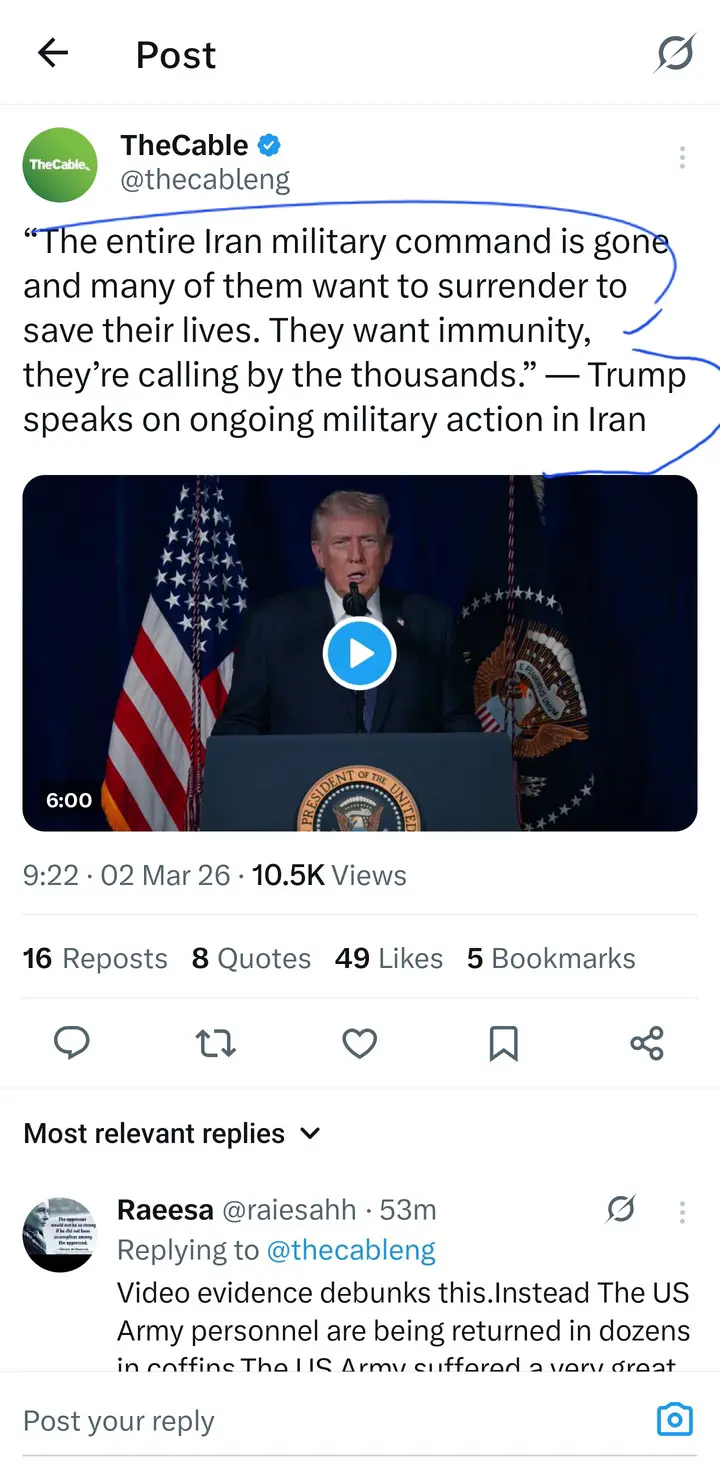Tap the reply speech bubble icon

pyautogui.click(x=71, y=1044)
